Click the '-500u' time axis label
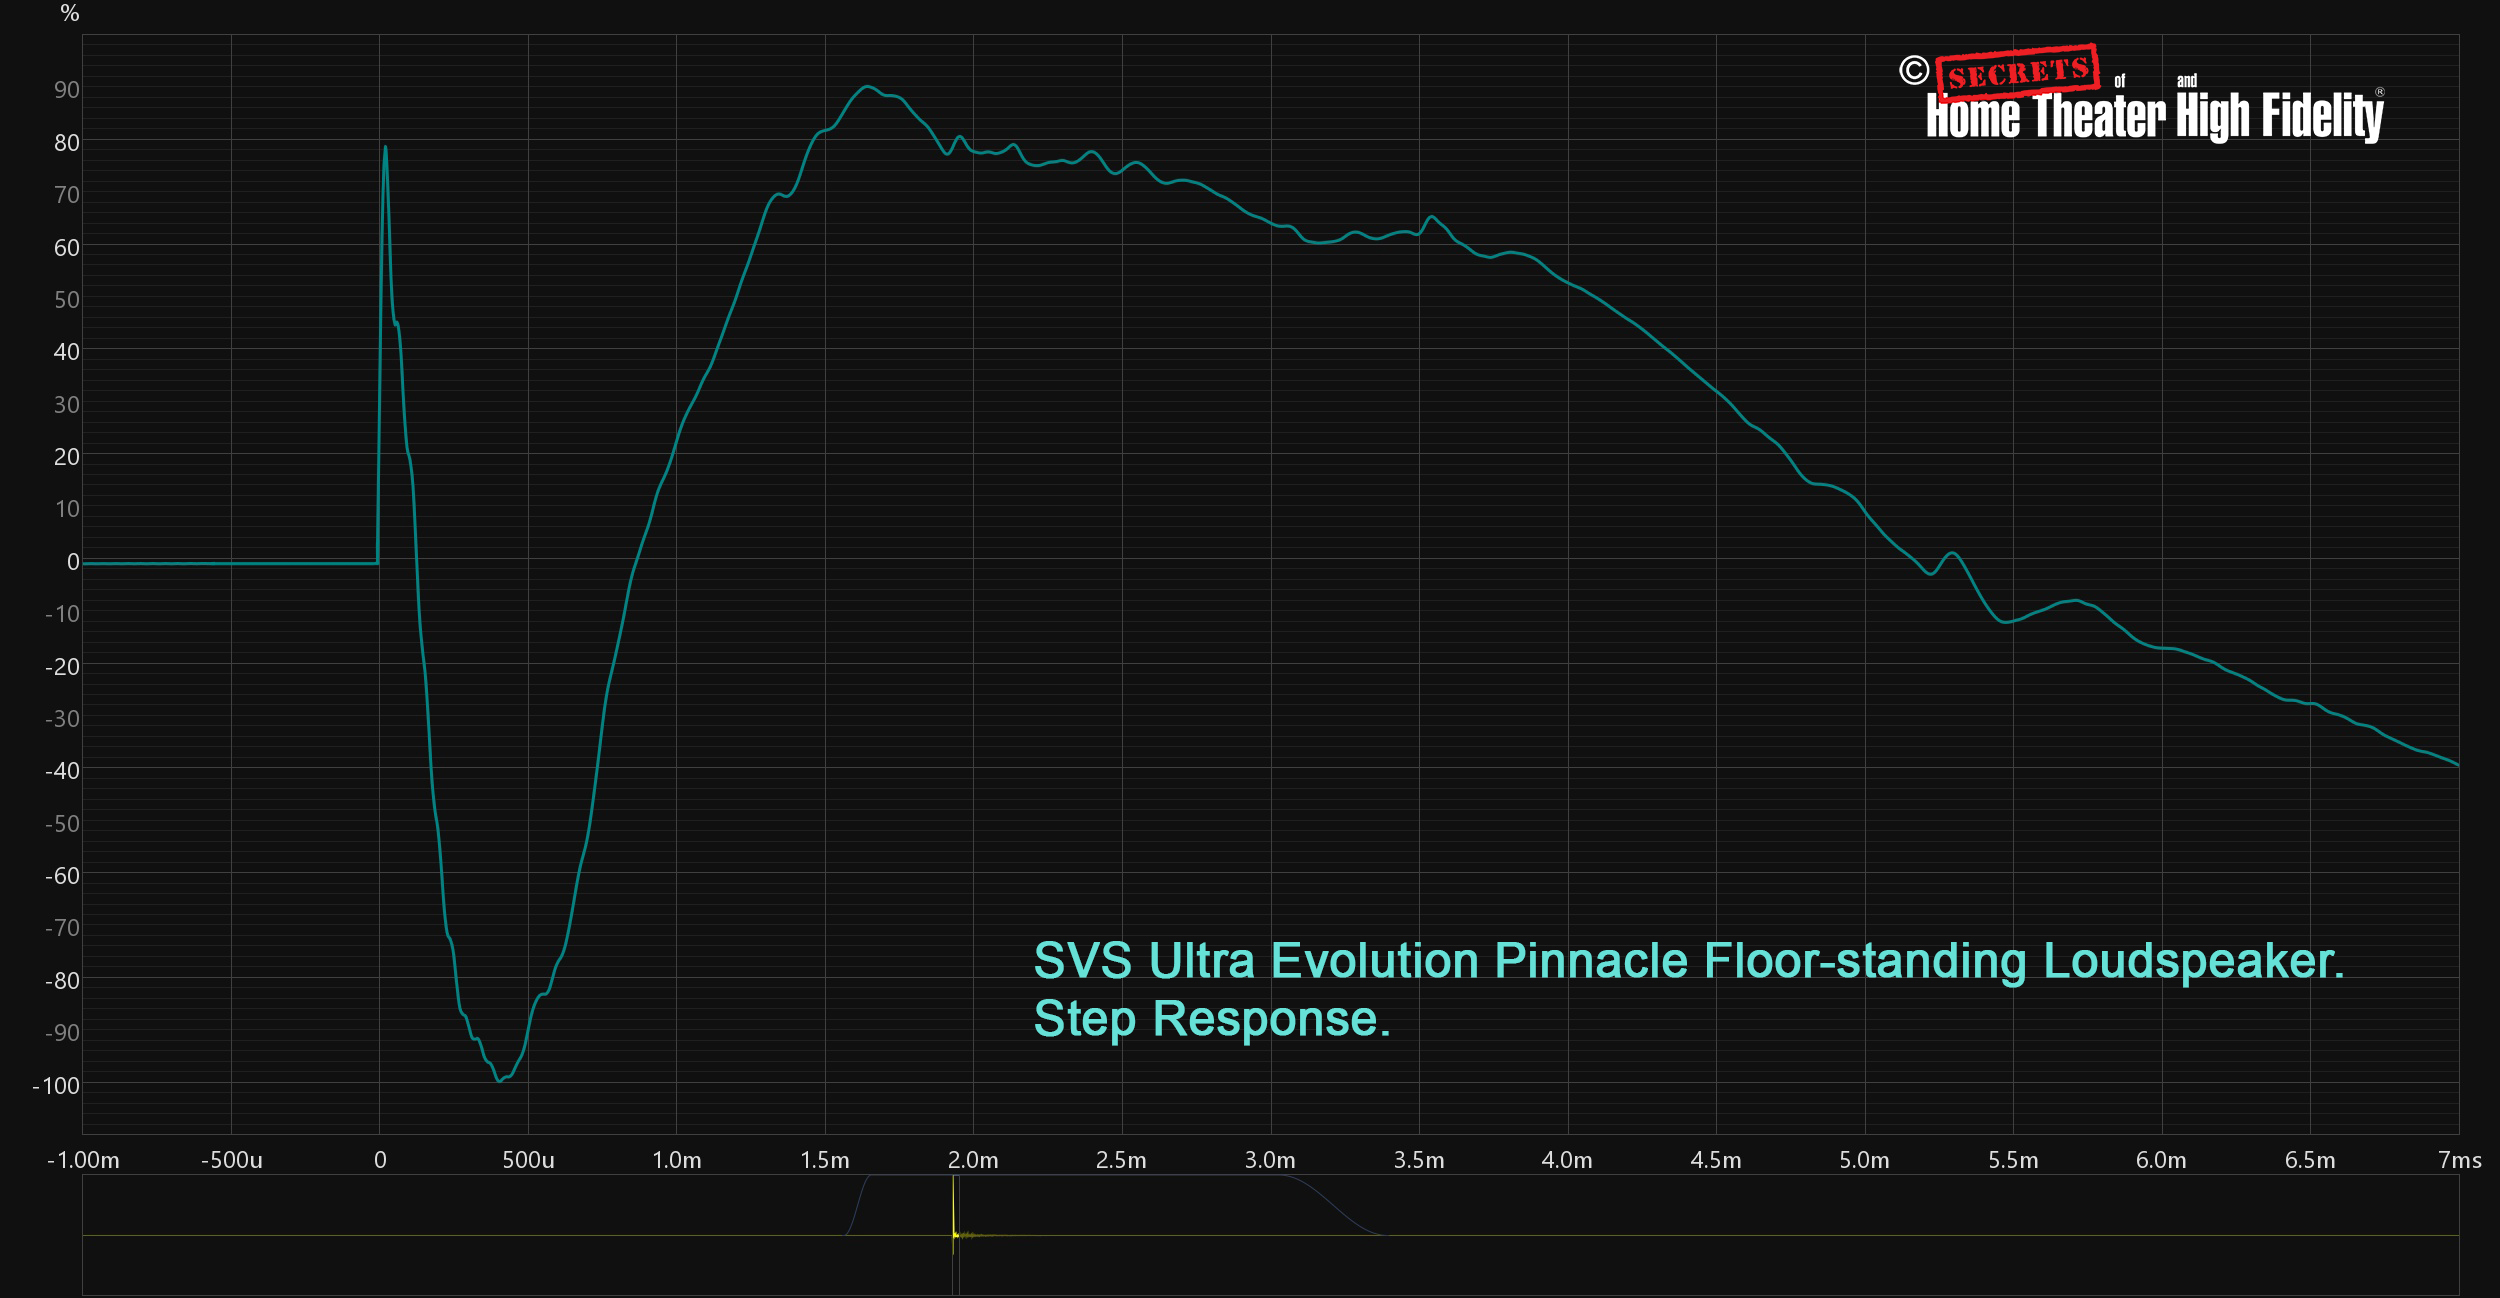The image size is (2500, 1298). point(232,1160)
